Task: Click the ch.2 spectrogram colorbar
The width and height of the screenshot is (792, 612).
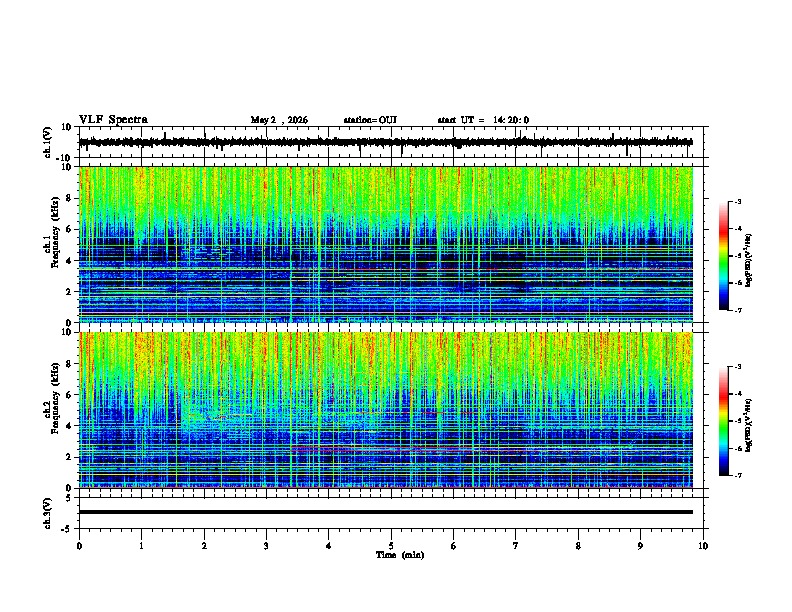Action: click(723, 421)
